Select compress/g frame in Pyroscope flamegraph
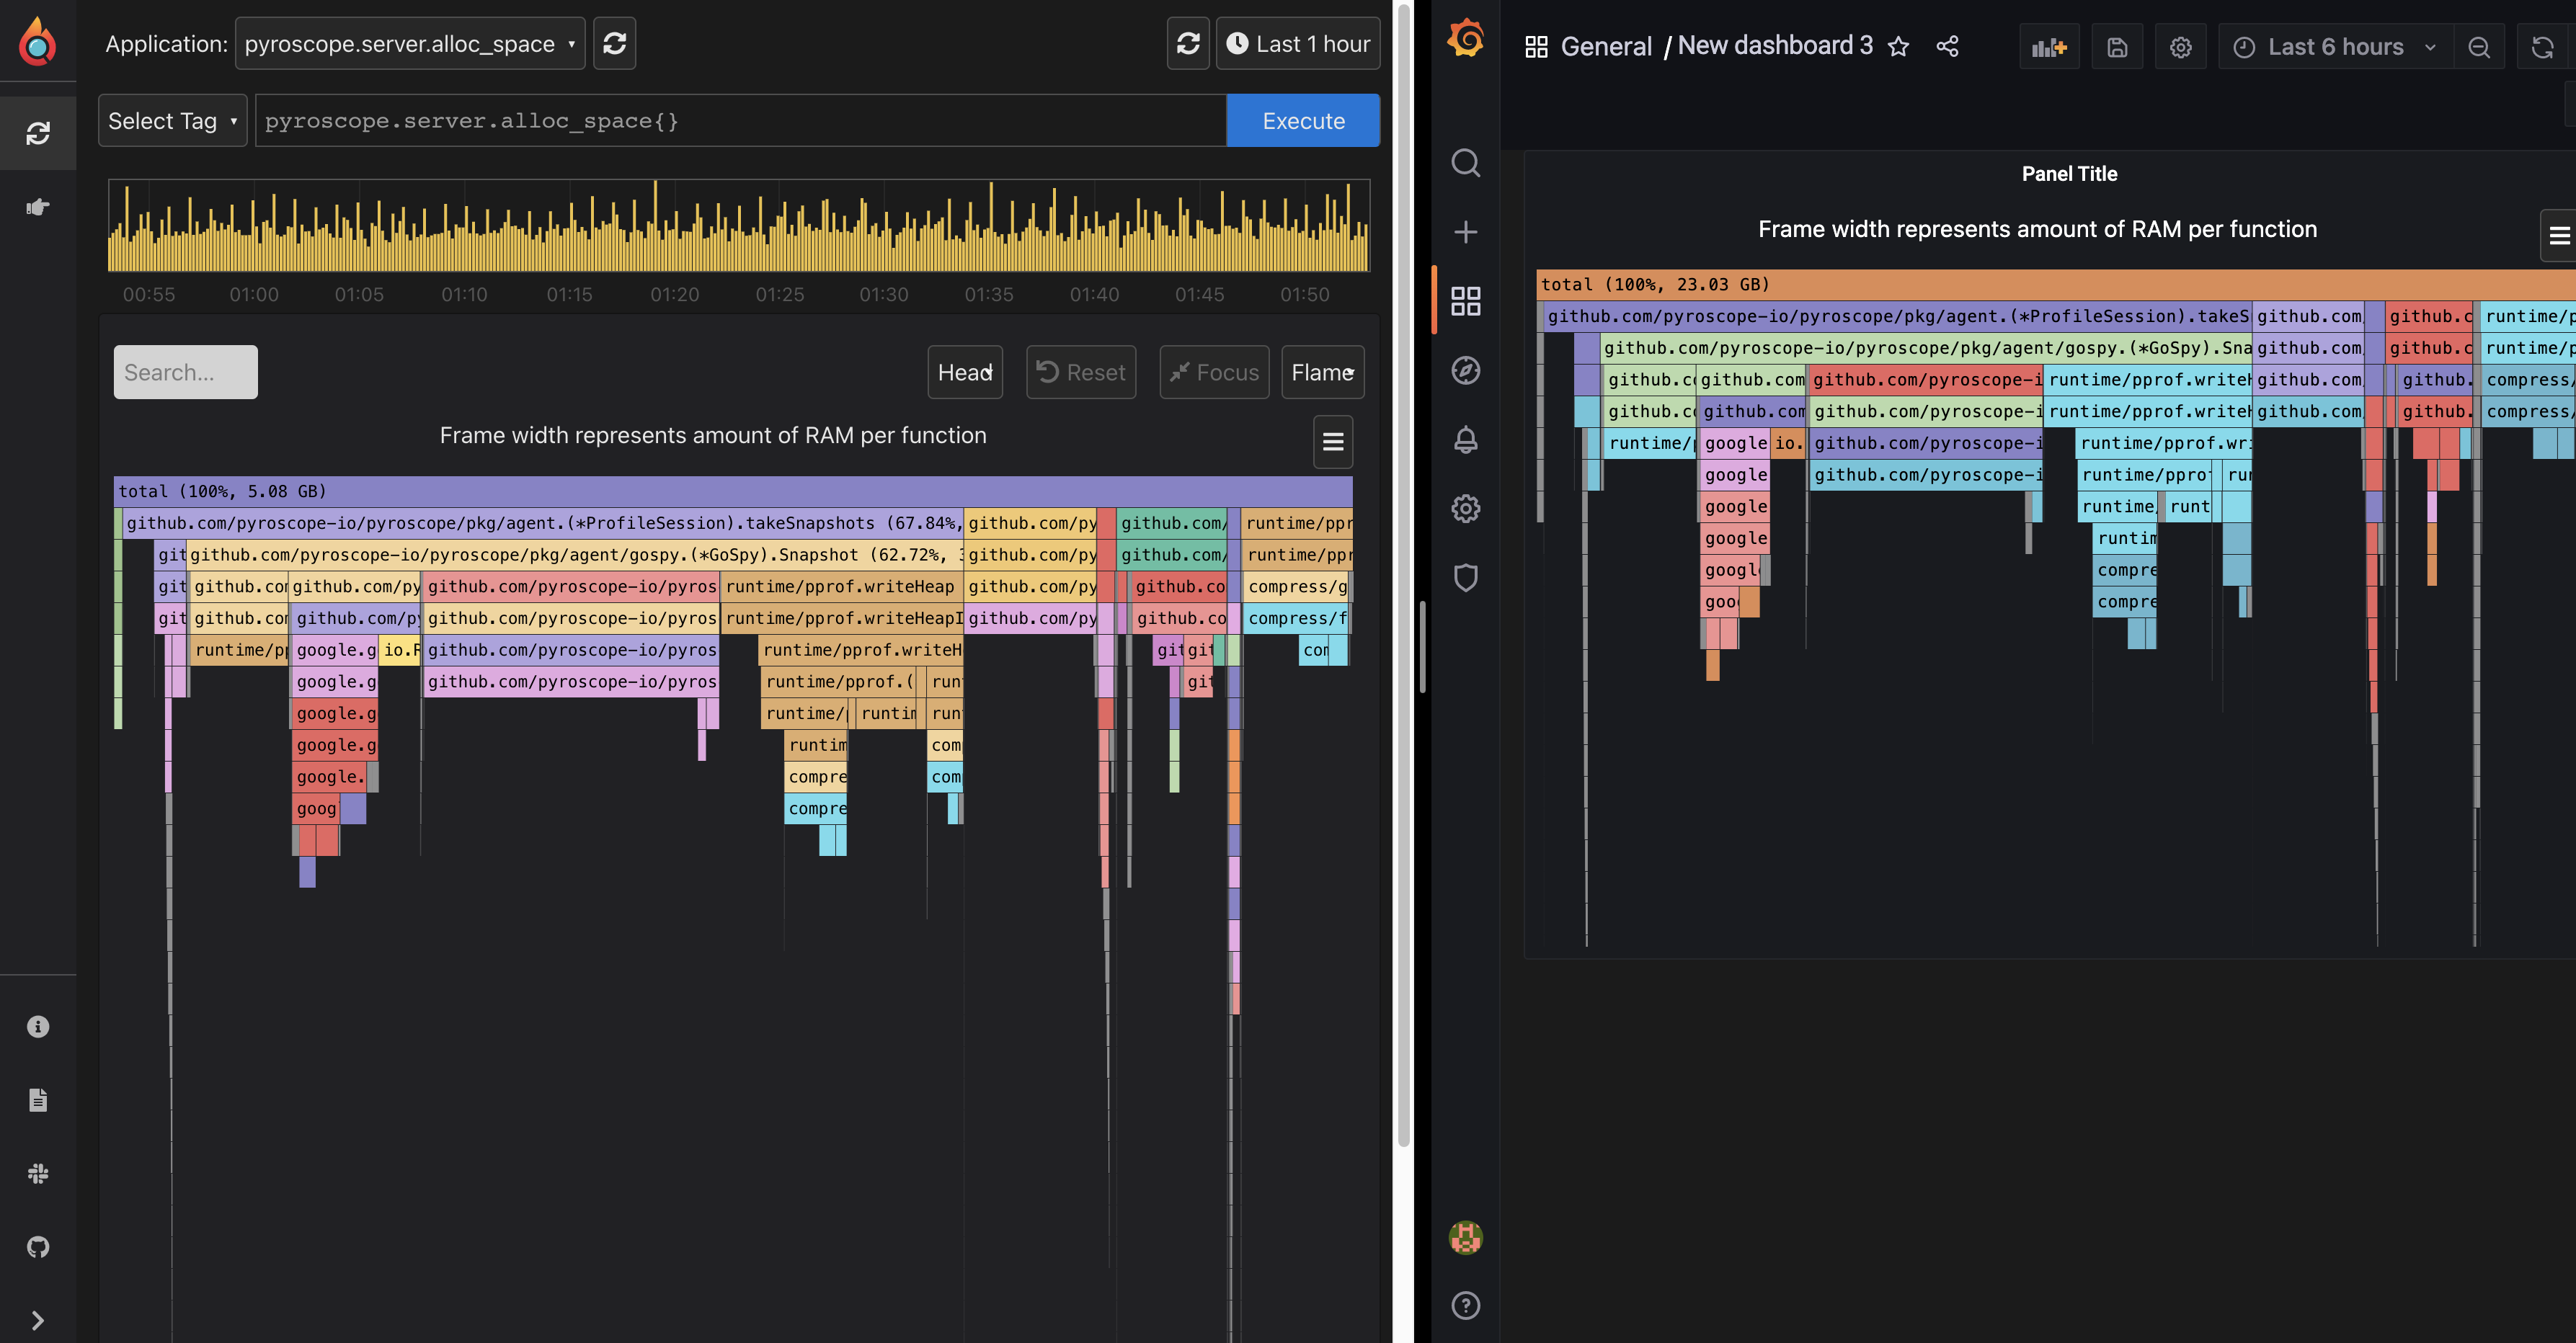The image size is (2576, 1343). pyautogui.click(x=1296, y=586)
